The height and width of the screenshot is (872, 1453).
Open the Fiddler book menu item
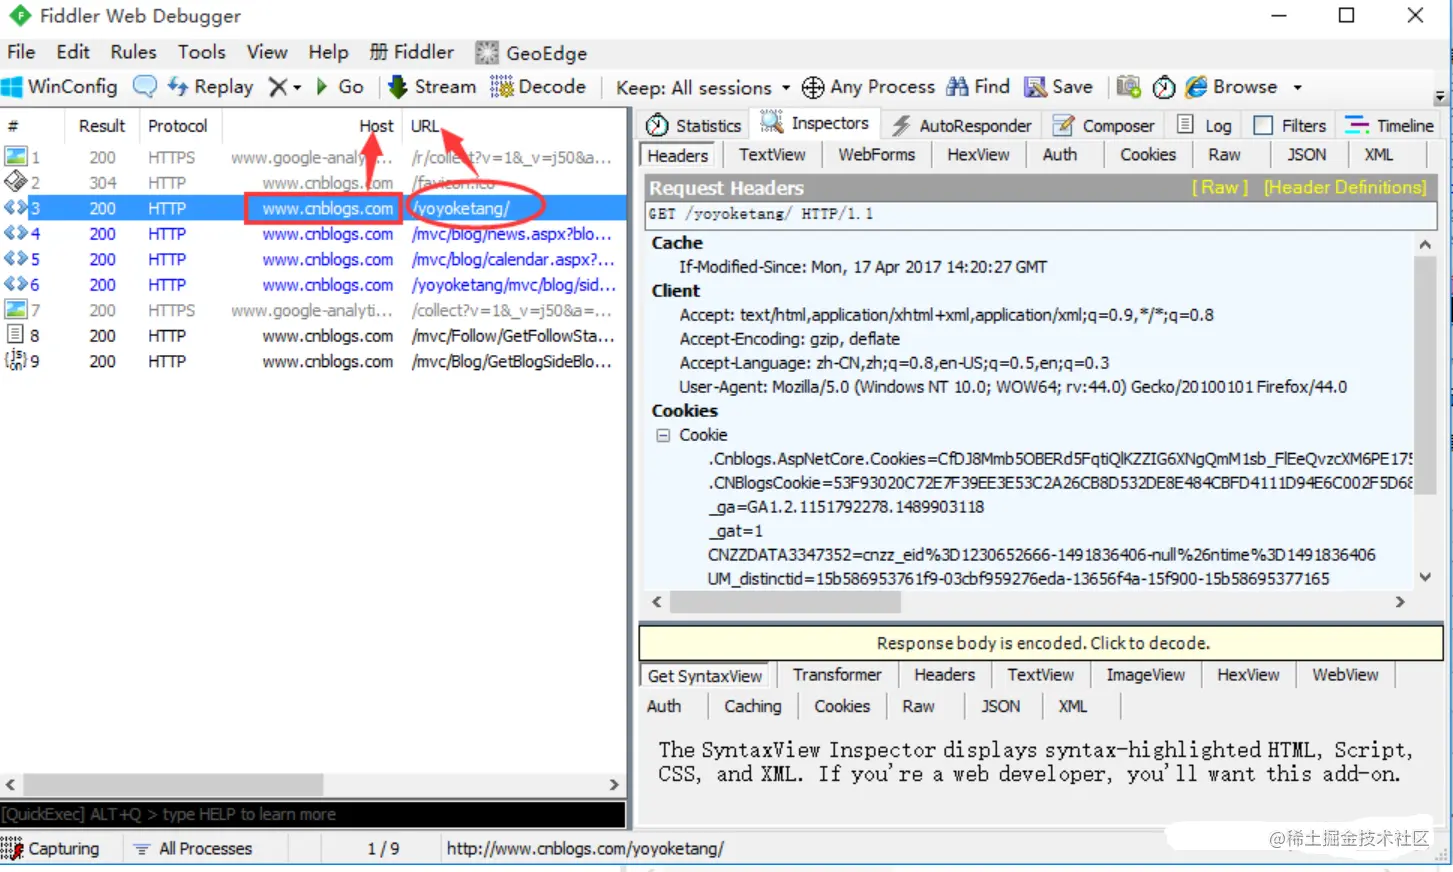(x=411, y=52)
